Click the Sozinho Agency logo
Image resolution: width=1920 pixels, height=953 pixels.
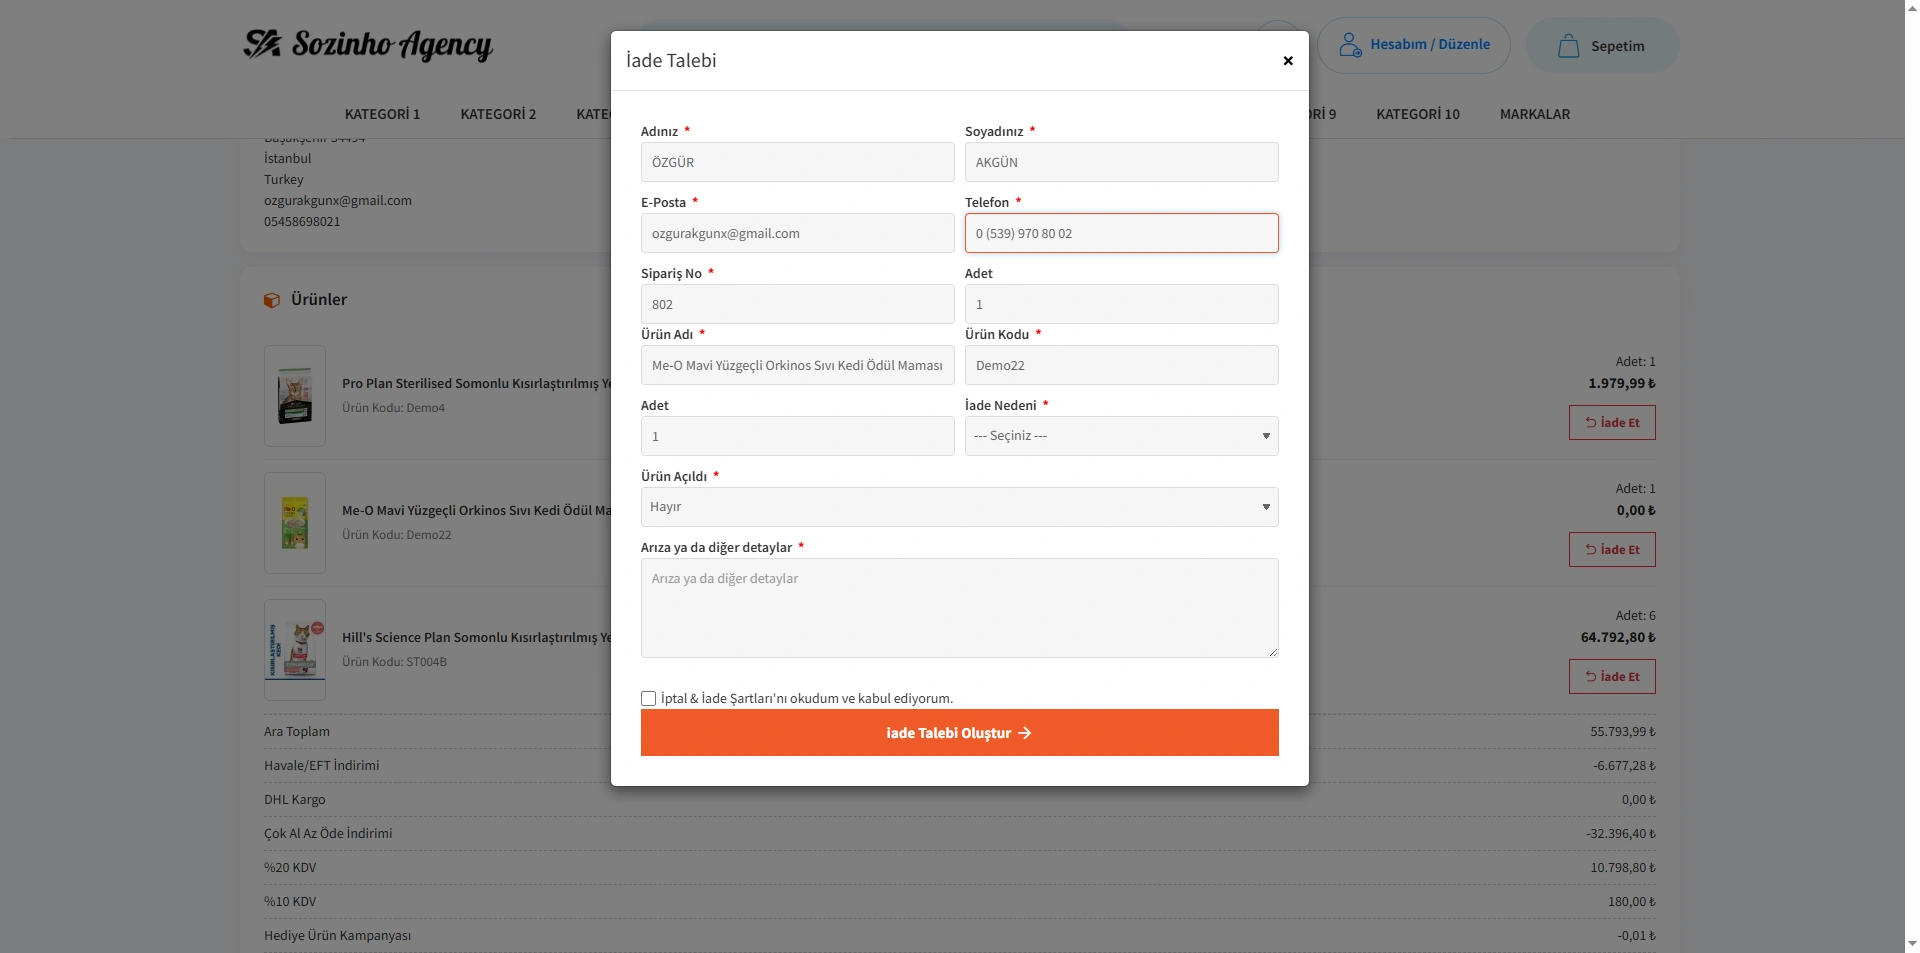coord(368,45)
